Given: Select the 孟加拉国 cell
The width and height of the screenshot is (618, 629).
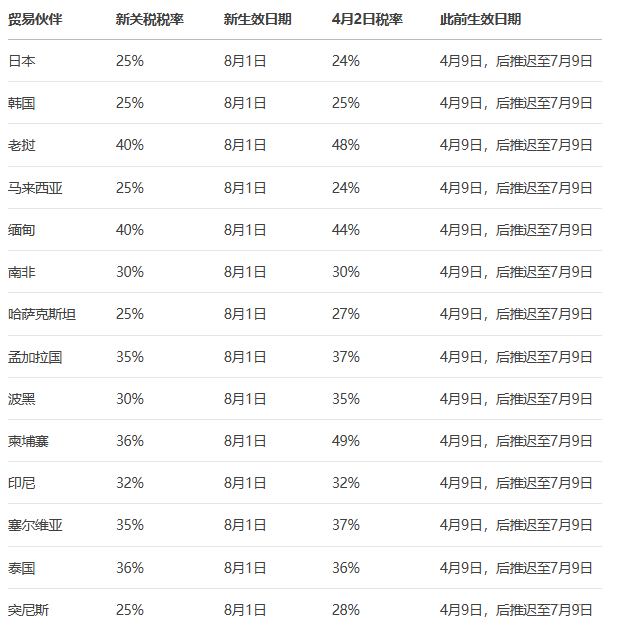Looking at the screenshot, I should 35,357.
